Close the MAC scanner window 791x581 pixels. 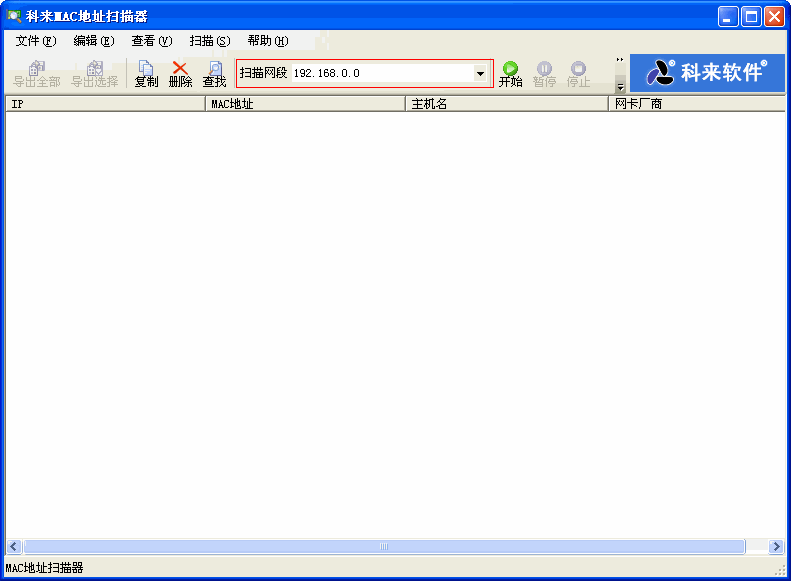(x=774, y=17)
